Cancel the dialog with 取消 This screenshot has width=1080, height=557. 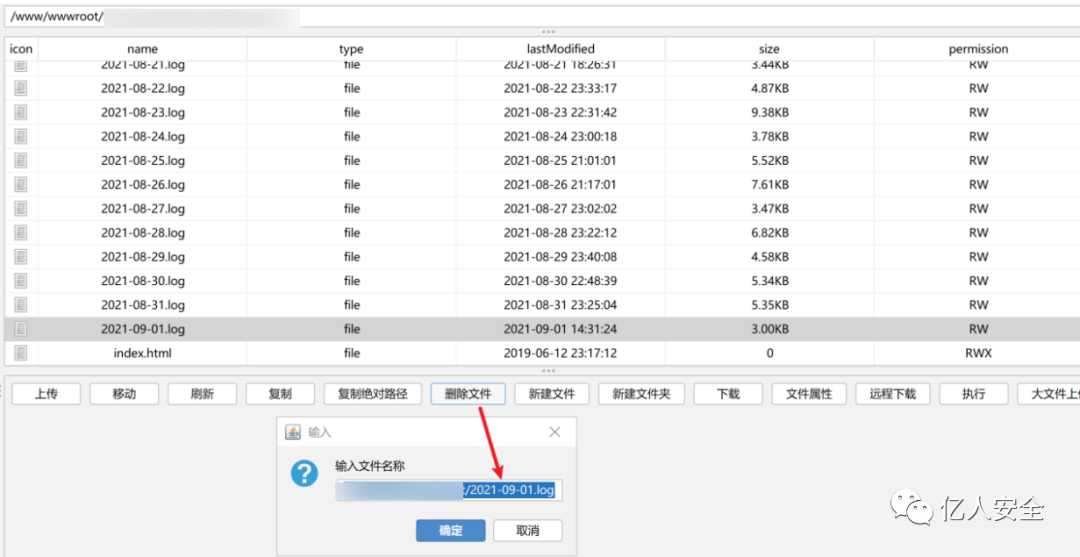tap(528, 531)
